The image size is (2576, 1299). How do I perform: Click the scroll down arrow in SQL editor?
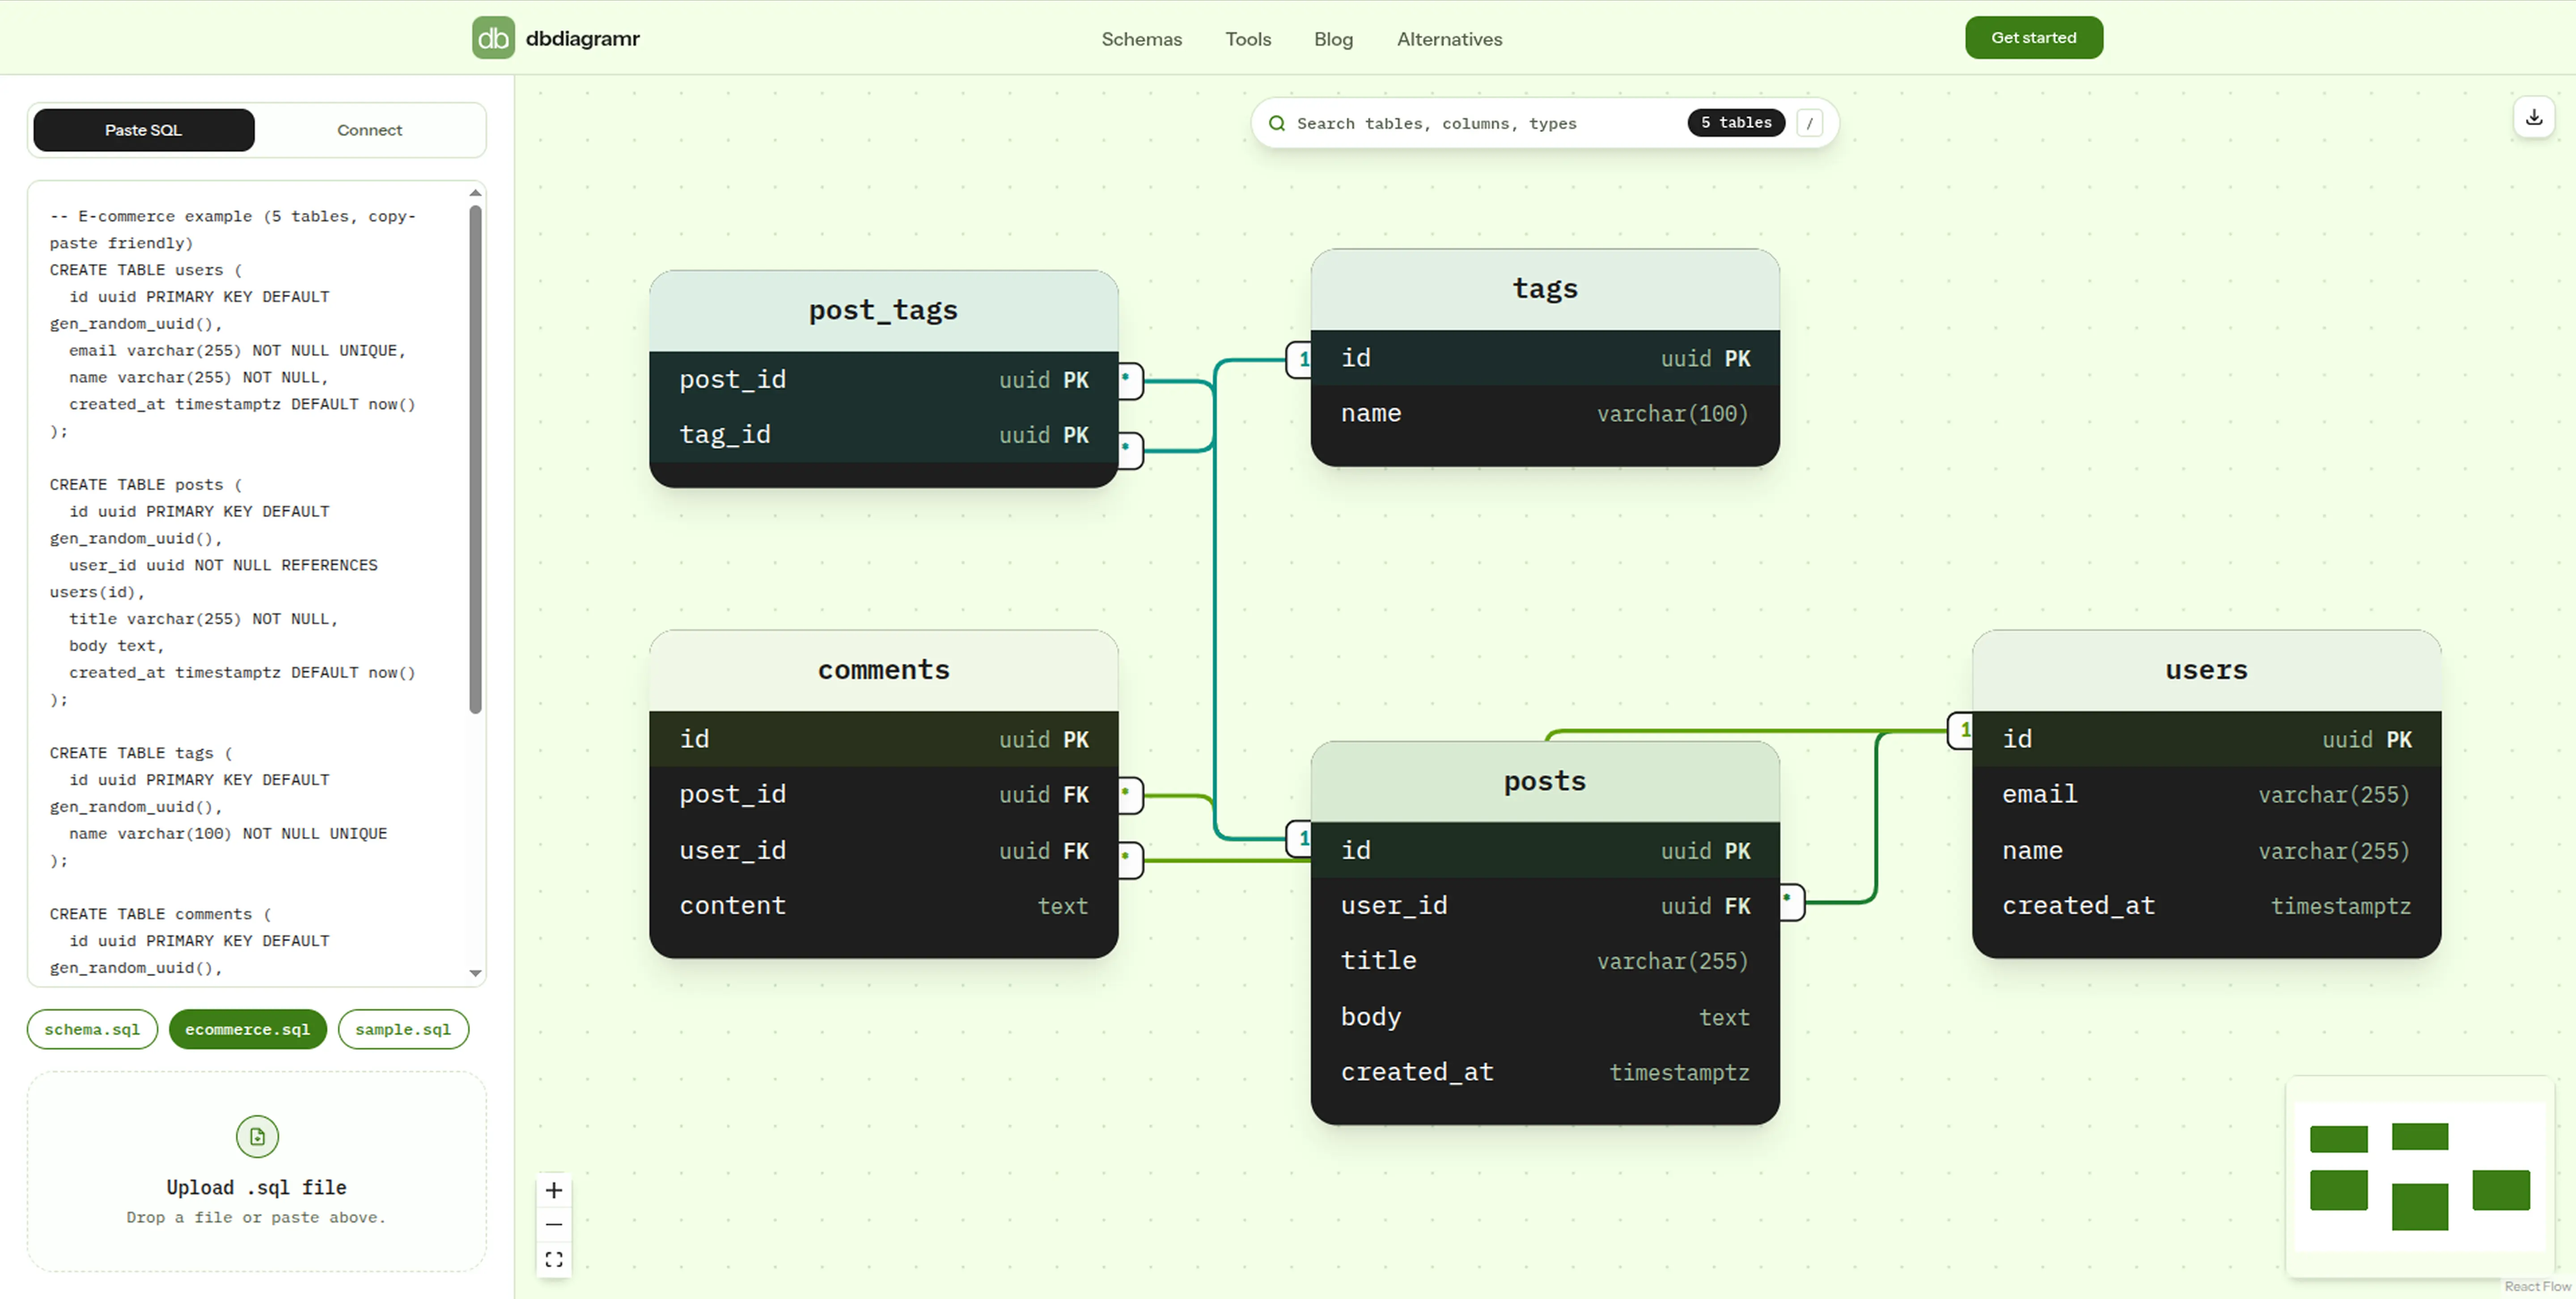[475, 973]
